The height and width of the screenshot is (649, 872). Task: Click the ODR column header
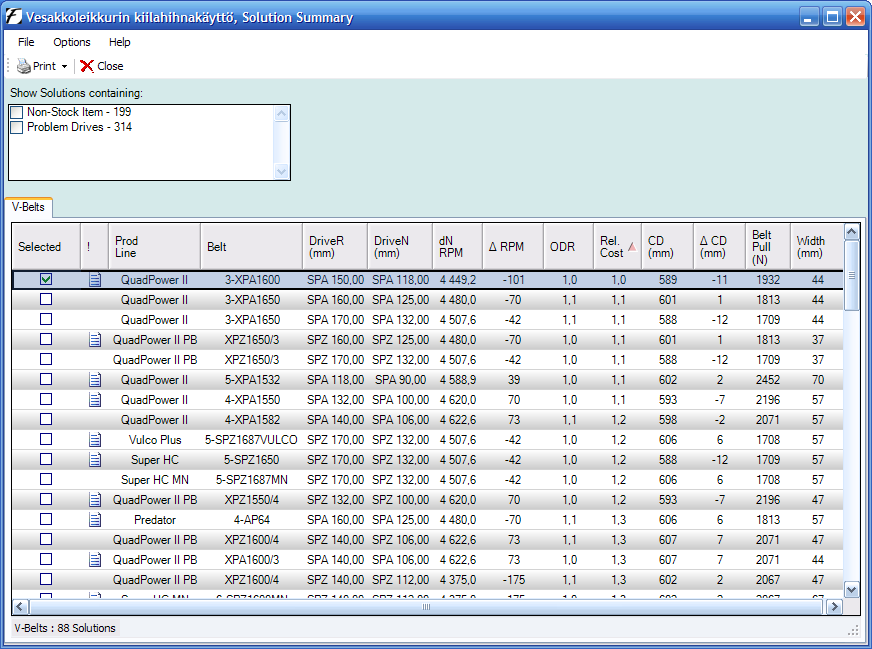(x=568, y=246)
